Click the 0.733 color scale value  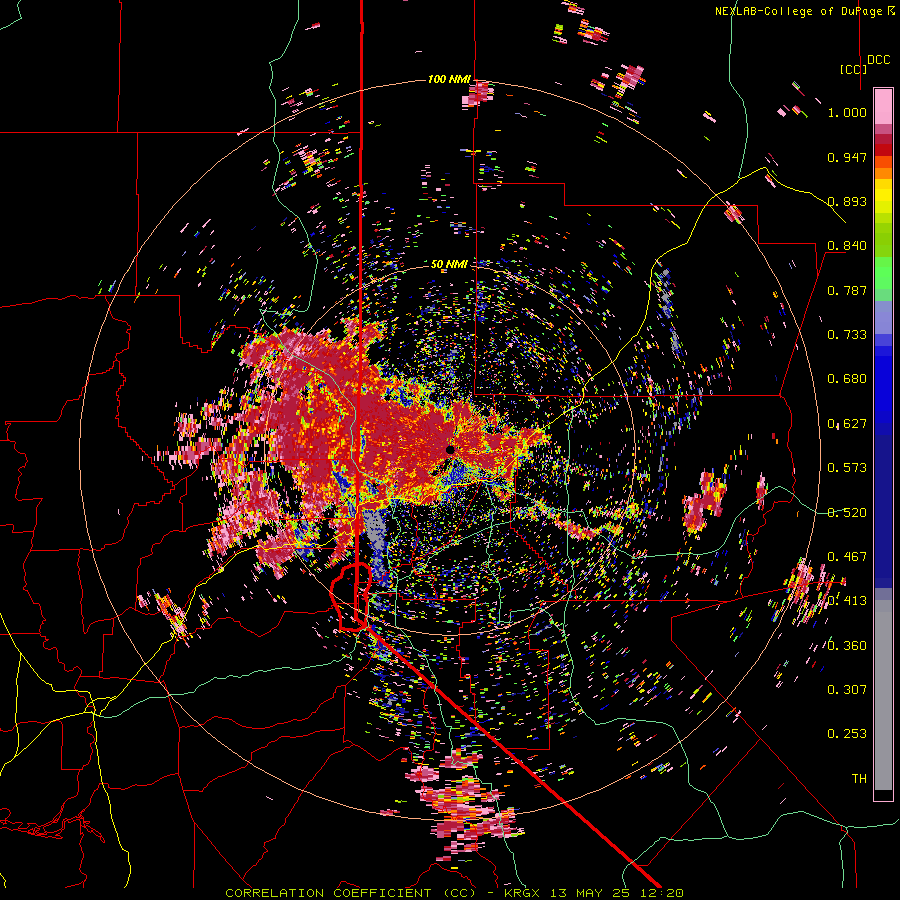click(x=847, y=335)
